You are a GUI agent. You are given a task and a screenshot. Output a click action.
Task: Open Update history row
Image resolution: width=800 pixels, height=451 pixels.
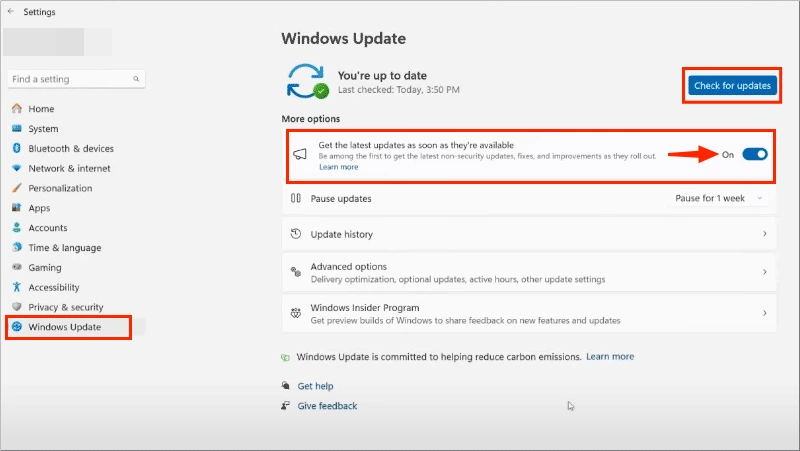click(529, 234)
